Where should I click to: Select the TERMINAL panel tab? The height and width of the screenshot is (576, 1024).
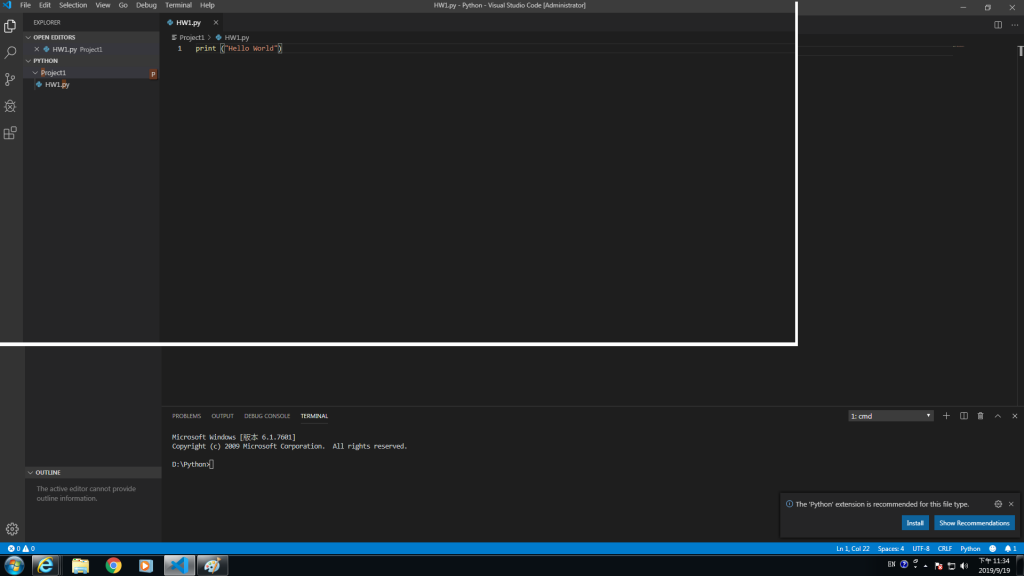pyautogui.click(x=314, y=416)
